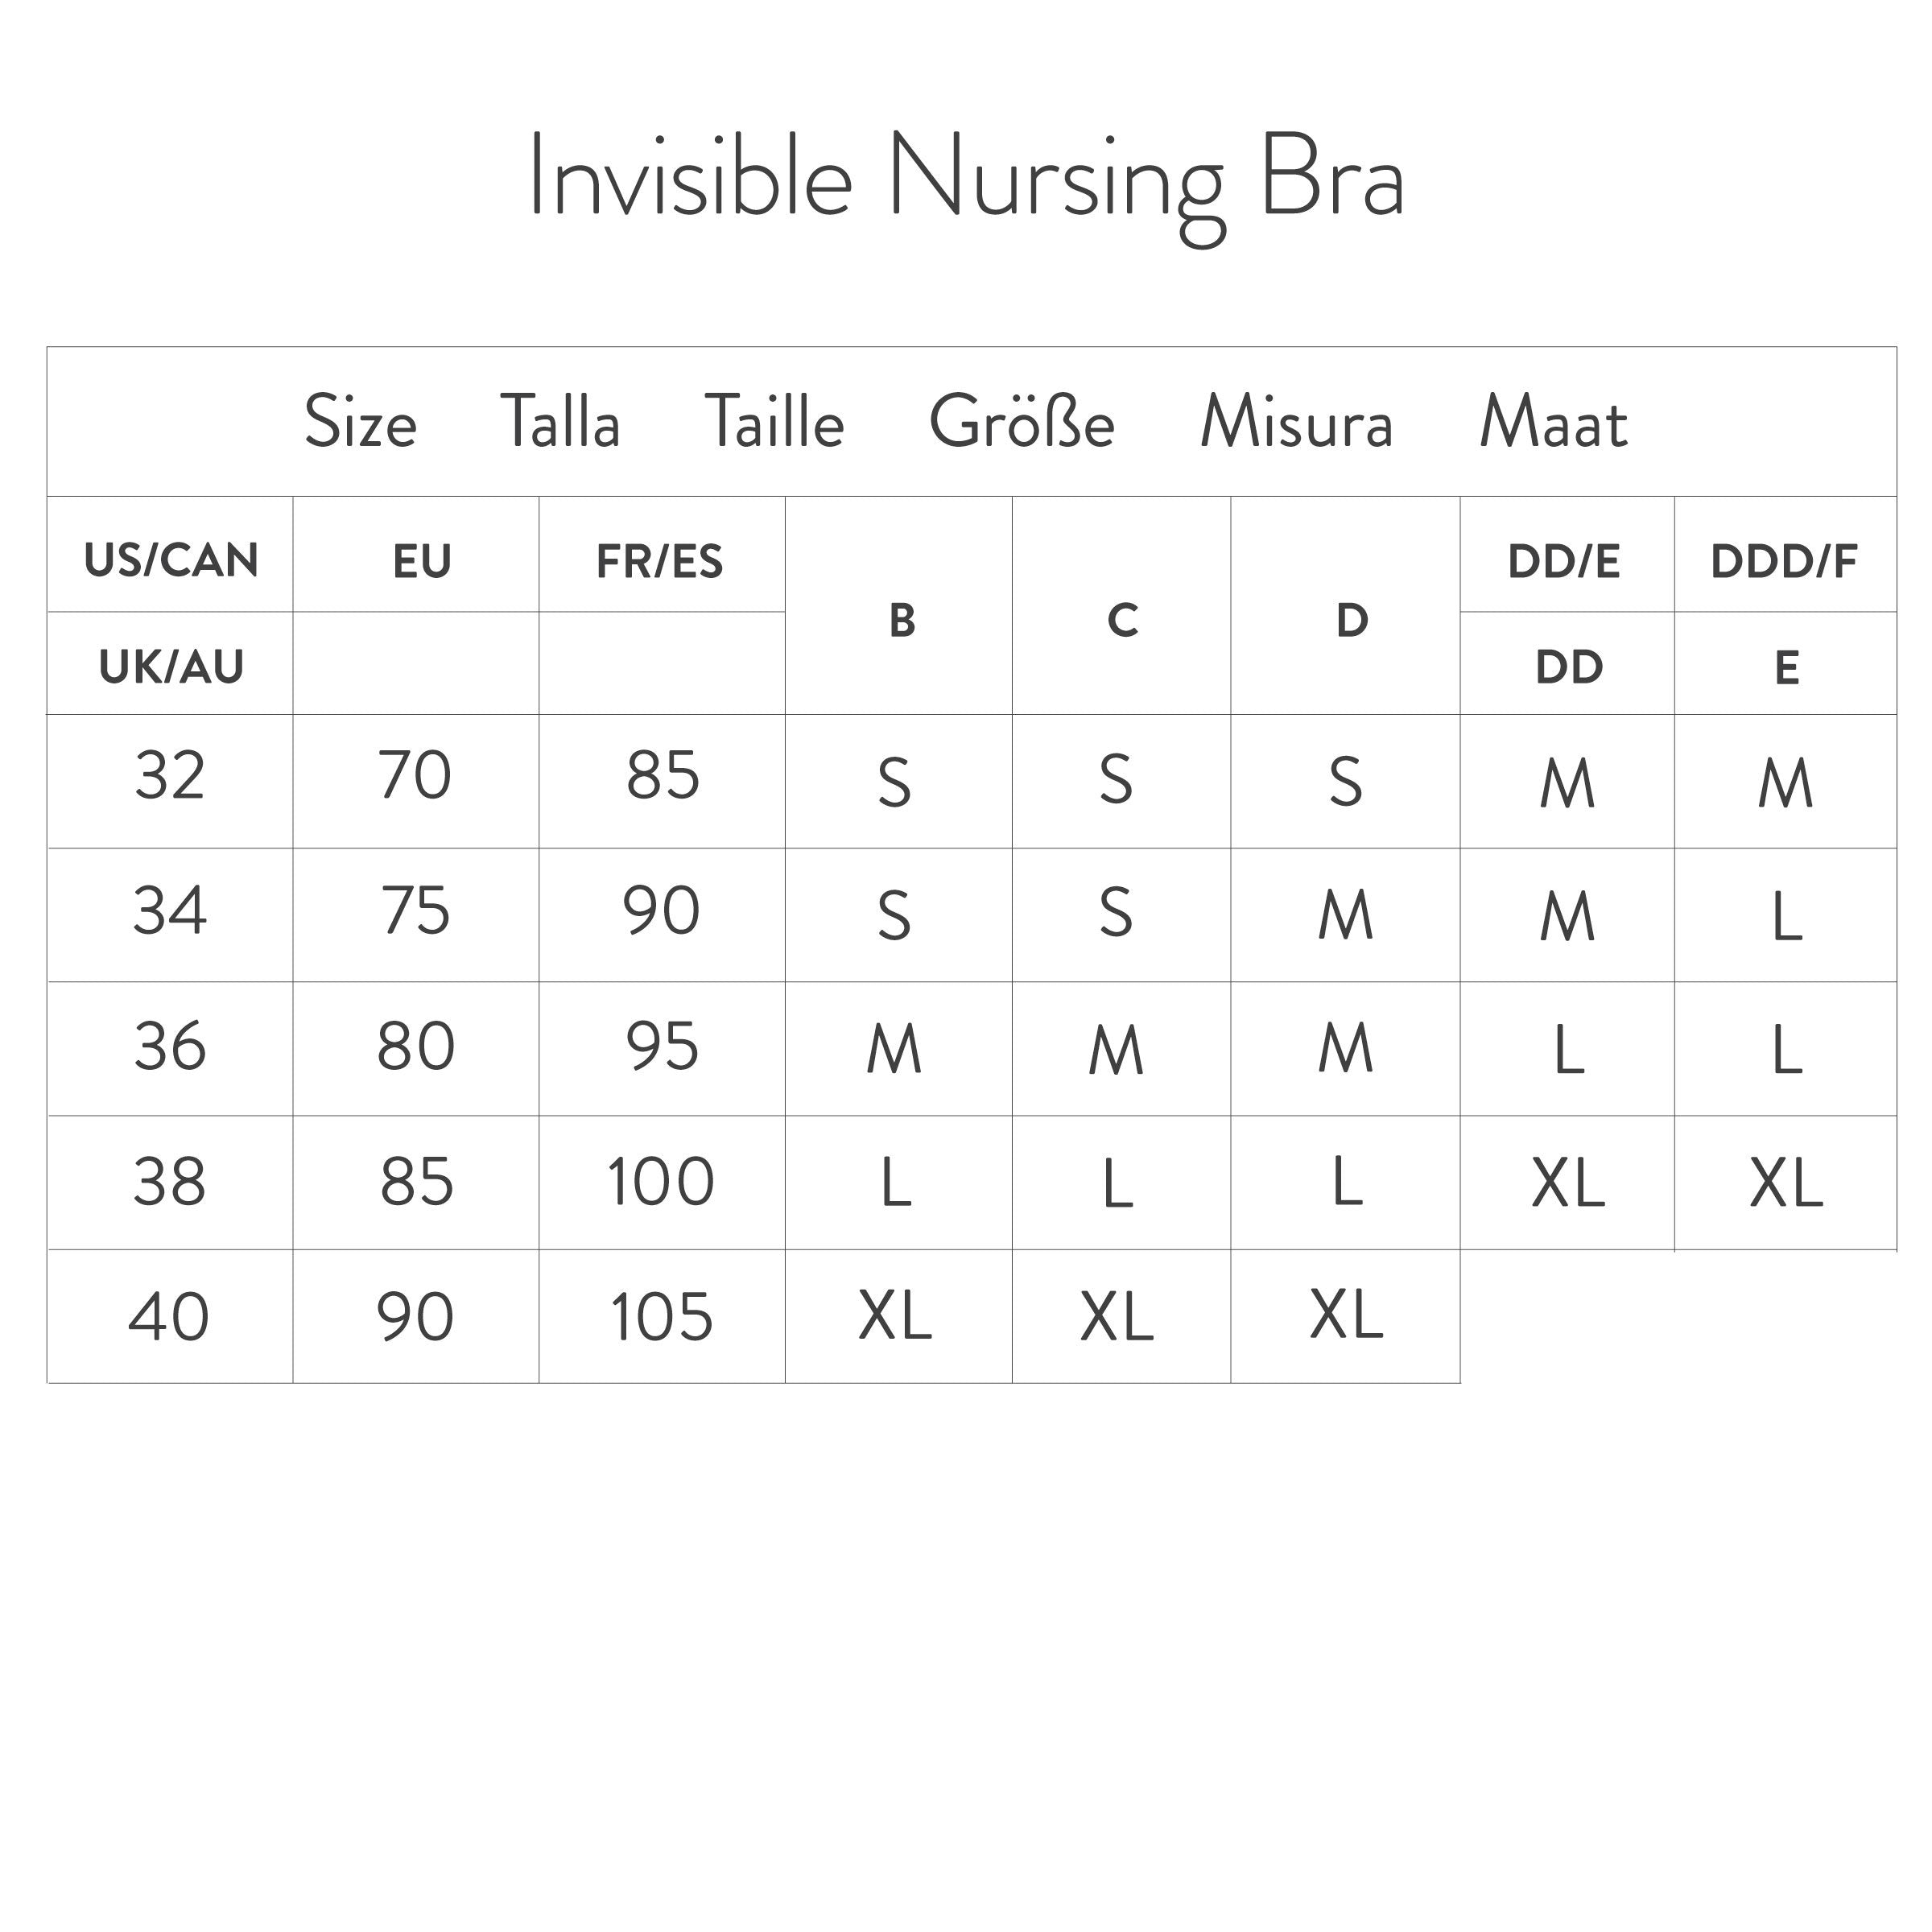Screen dimensions: 1932x1932
Task: Click the US band size 32 cell
Action: click(x=170, y=776)
